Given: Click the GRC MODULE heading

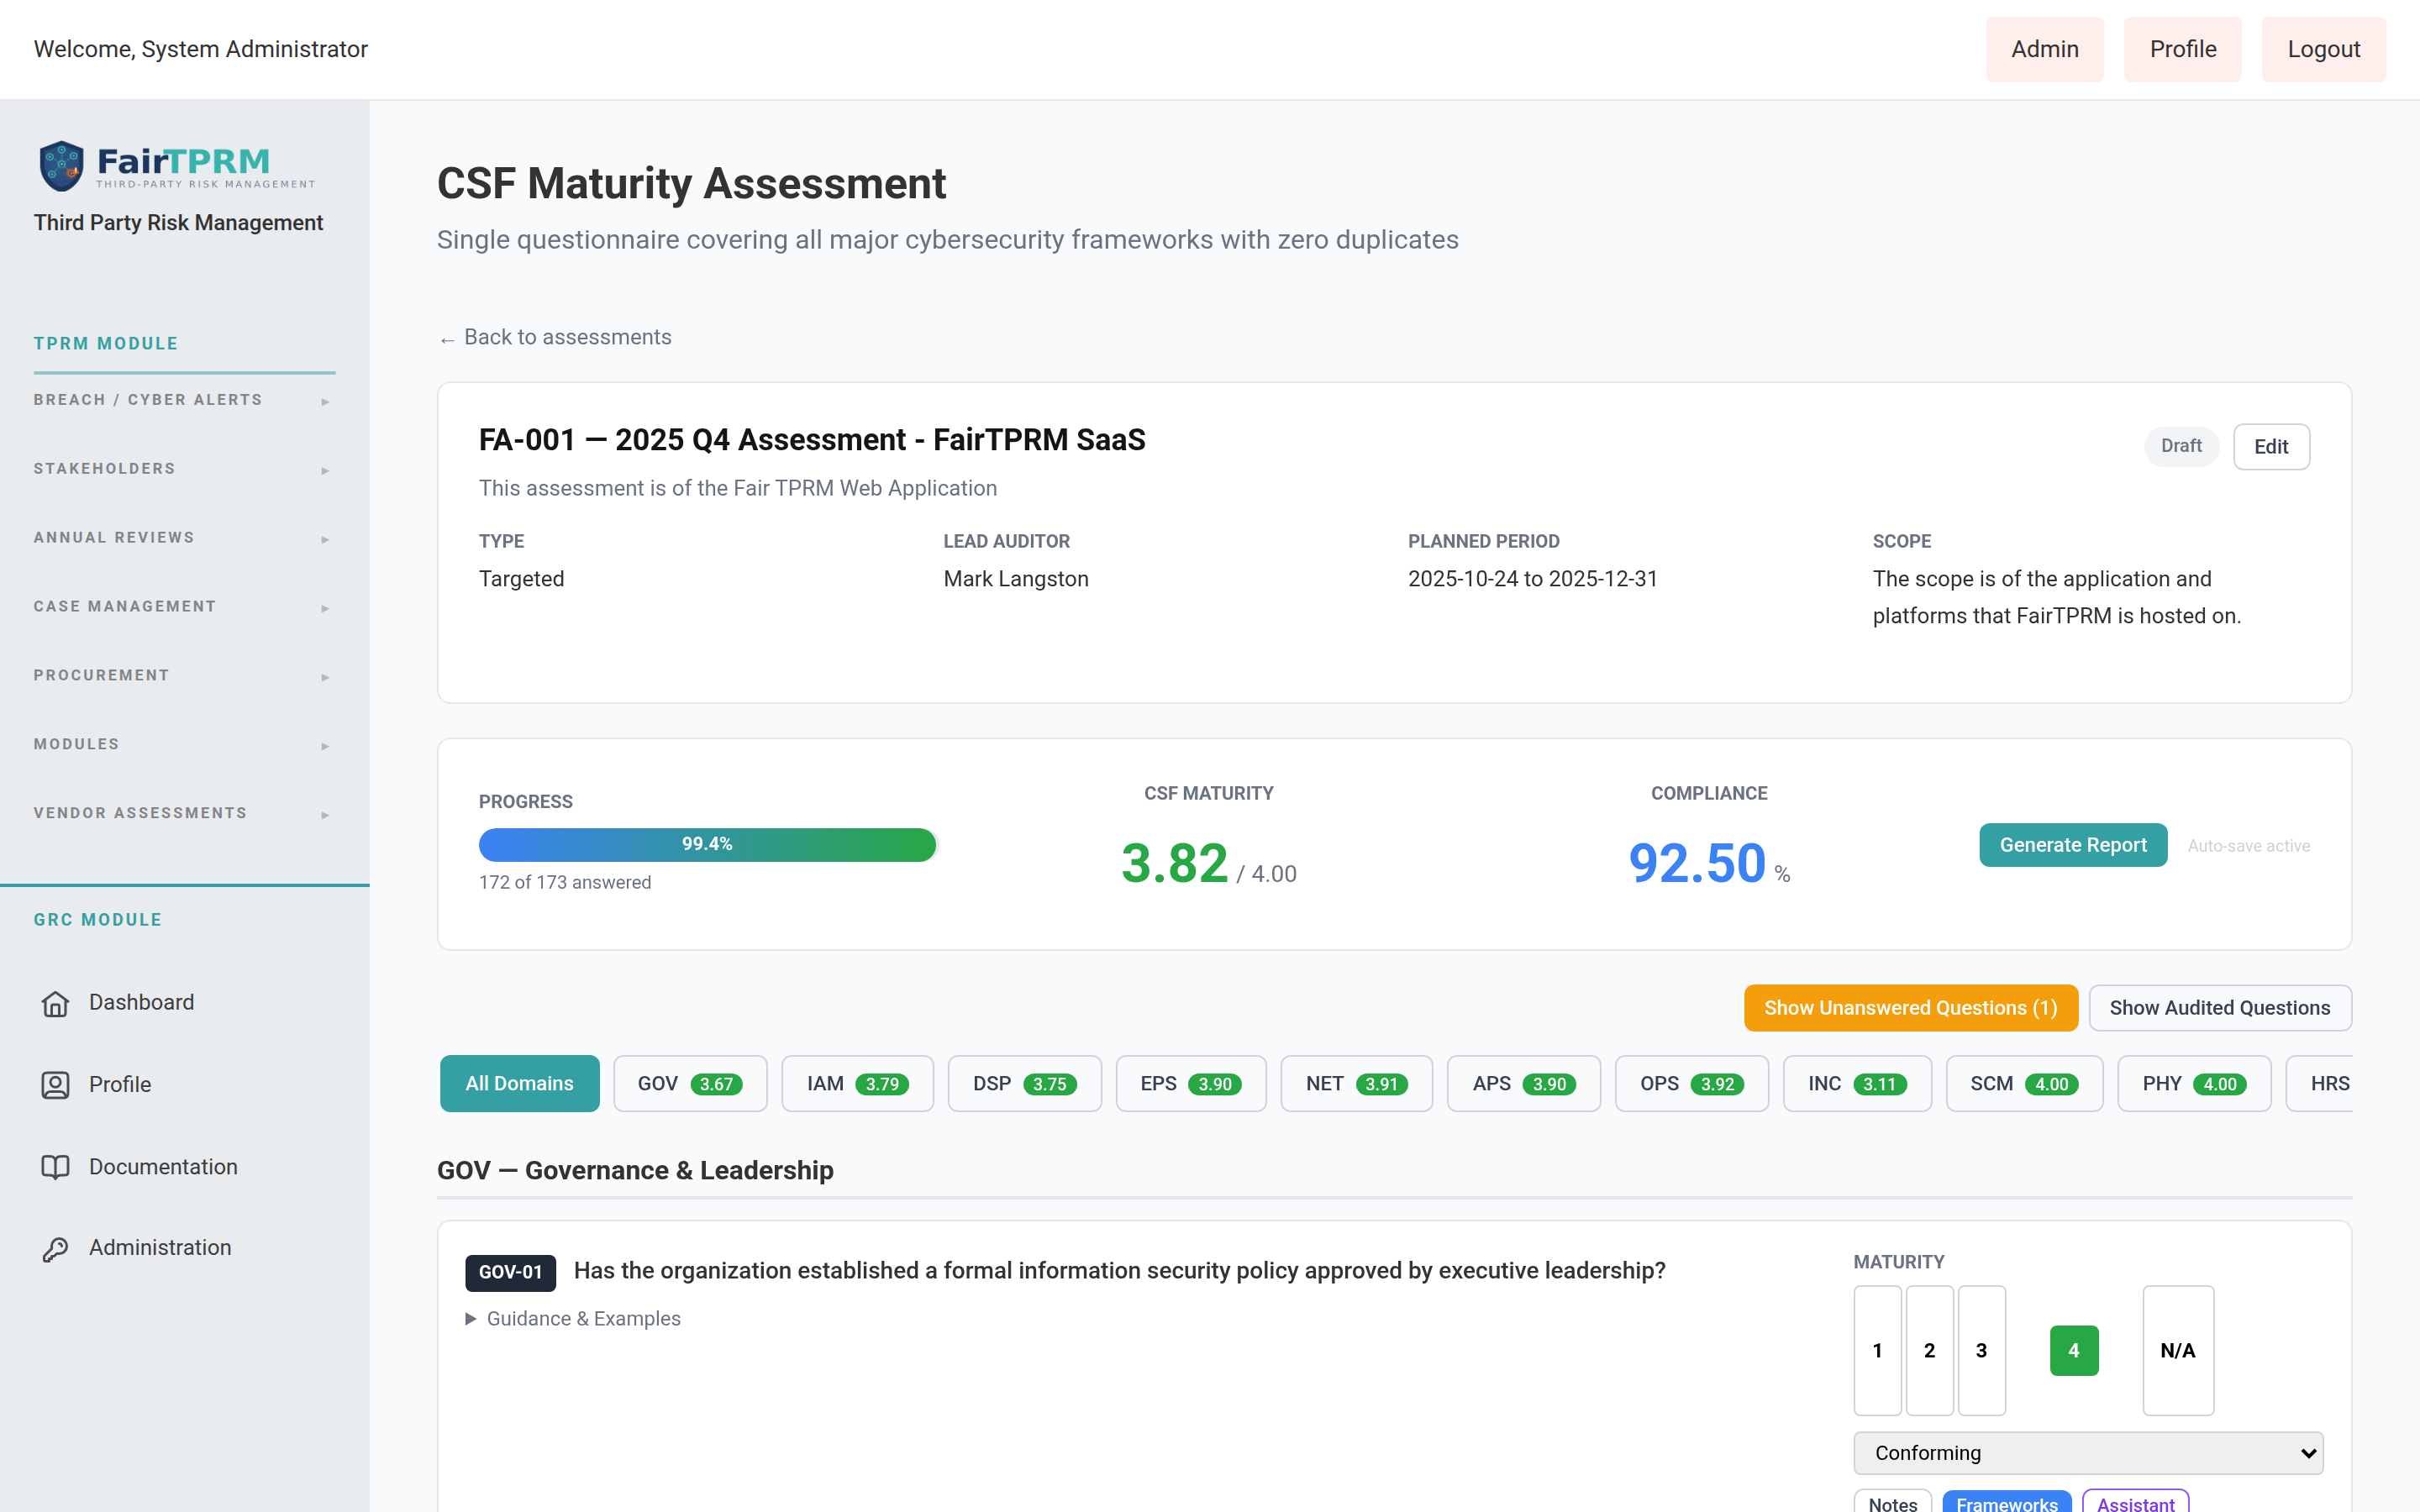Looking at the screenshot, I should 98,920.
